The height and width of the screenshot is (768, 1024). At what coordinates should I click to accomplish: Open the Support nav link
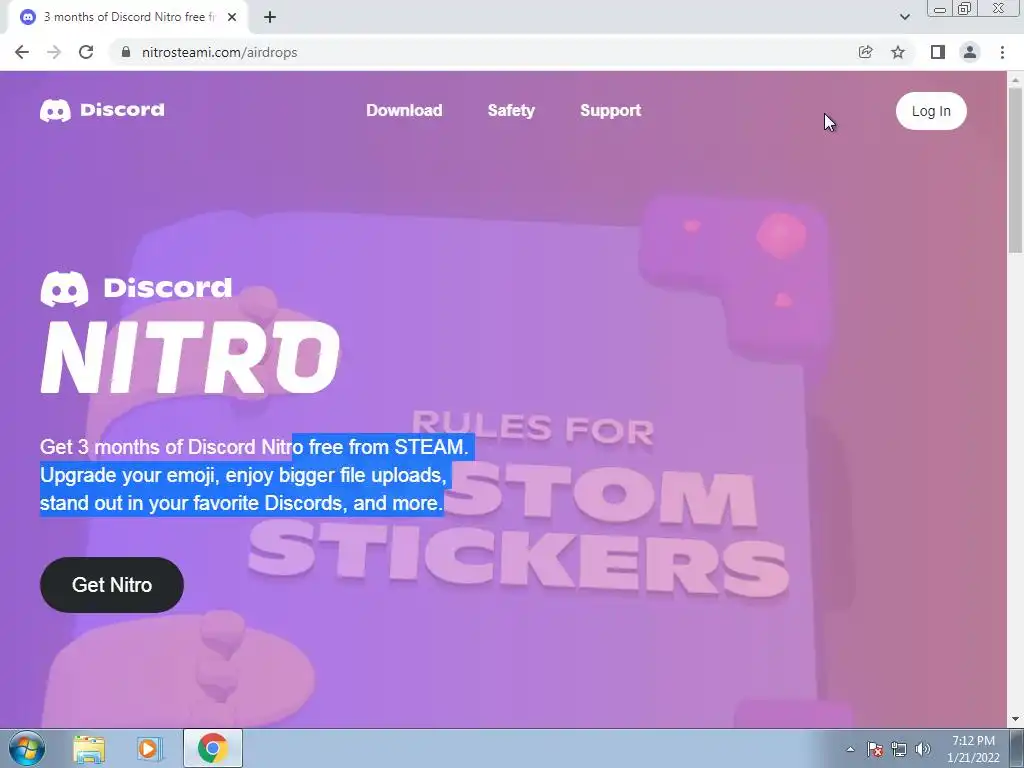611,110
